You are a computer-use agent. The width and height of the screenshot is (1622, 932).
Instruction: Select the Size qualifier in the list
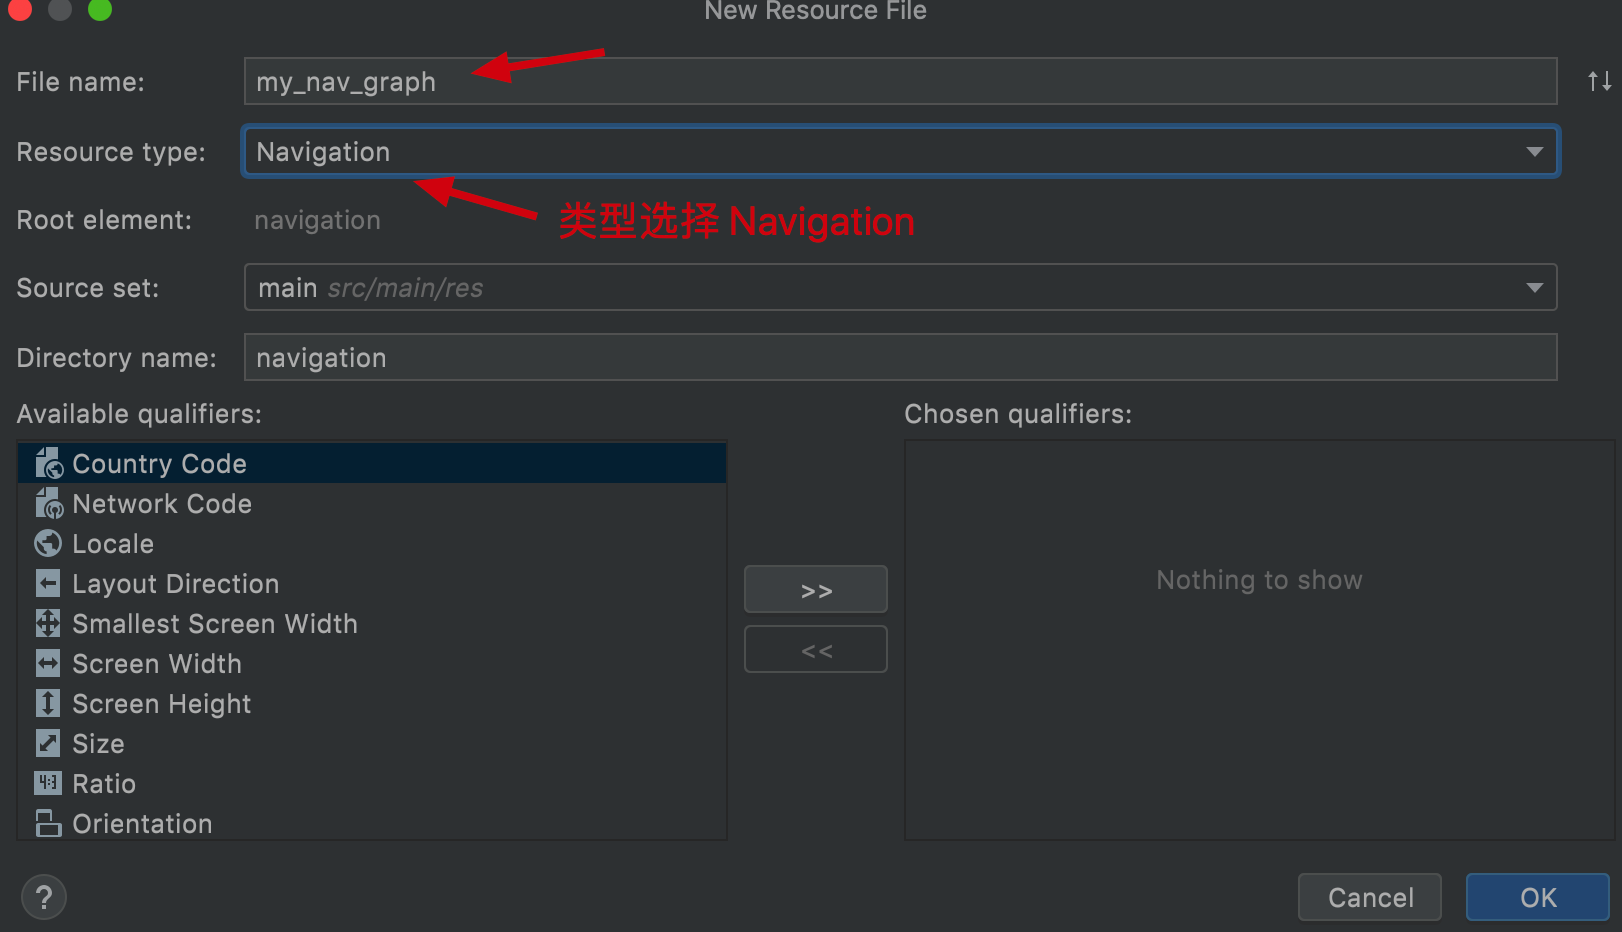(x=97, y=743)
